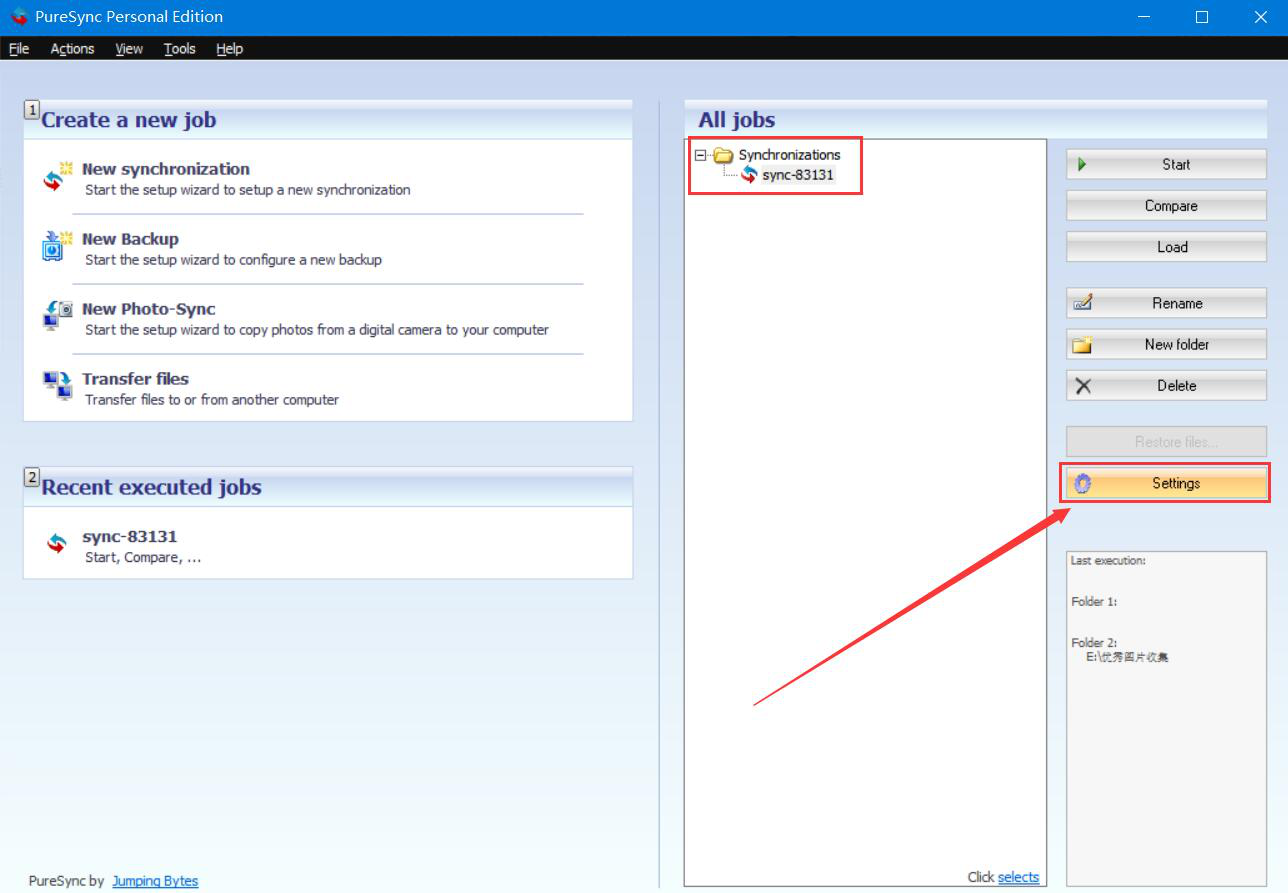1288x893 pixels.
Task: Launch the New Backup setup wizard
Action: (130, 239)
